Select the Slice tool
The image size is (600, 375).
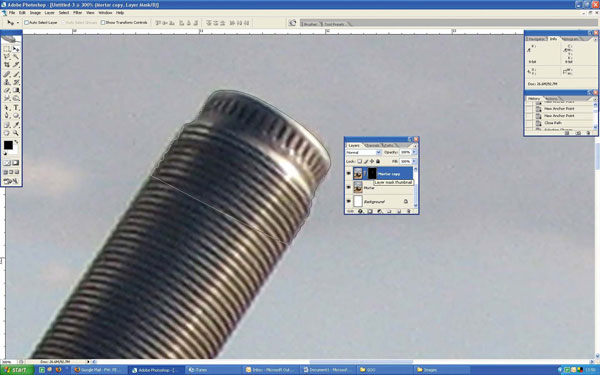pos(16,65)
